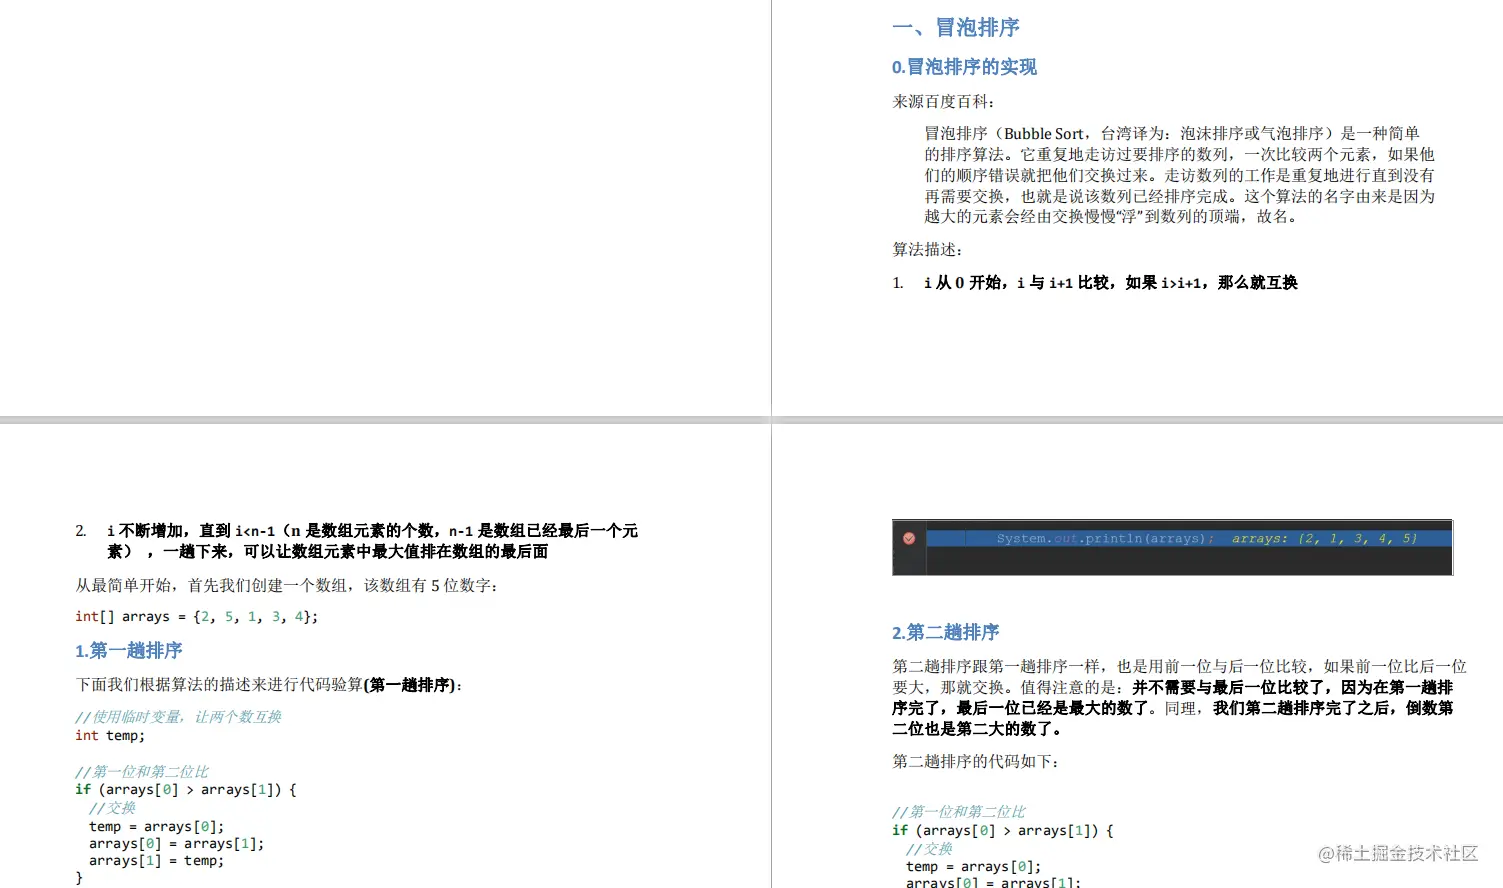Click the 交换 comment in right page code
The width and height of the screenshot is (1503, 888).
(929, 847)
